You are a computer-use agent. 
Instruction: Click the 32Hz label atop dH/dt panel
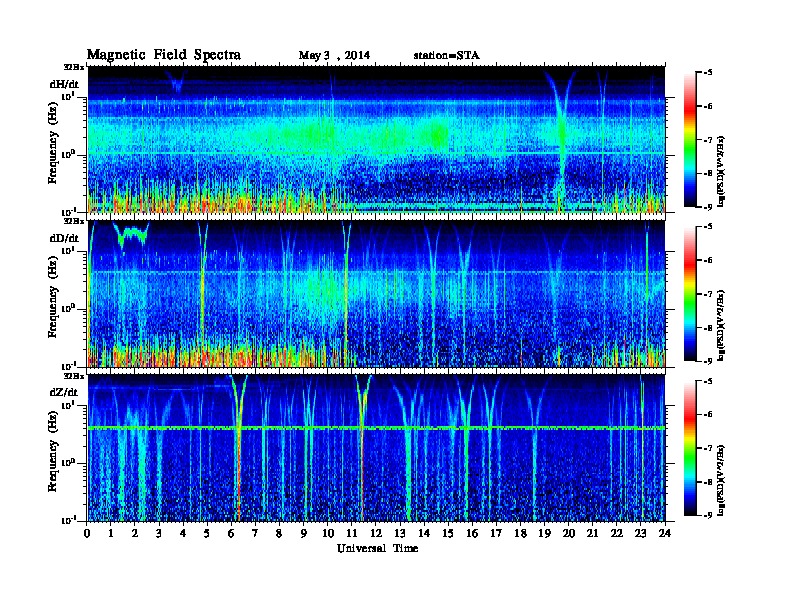click(74, 67)
